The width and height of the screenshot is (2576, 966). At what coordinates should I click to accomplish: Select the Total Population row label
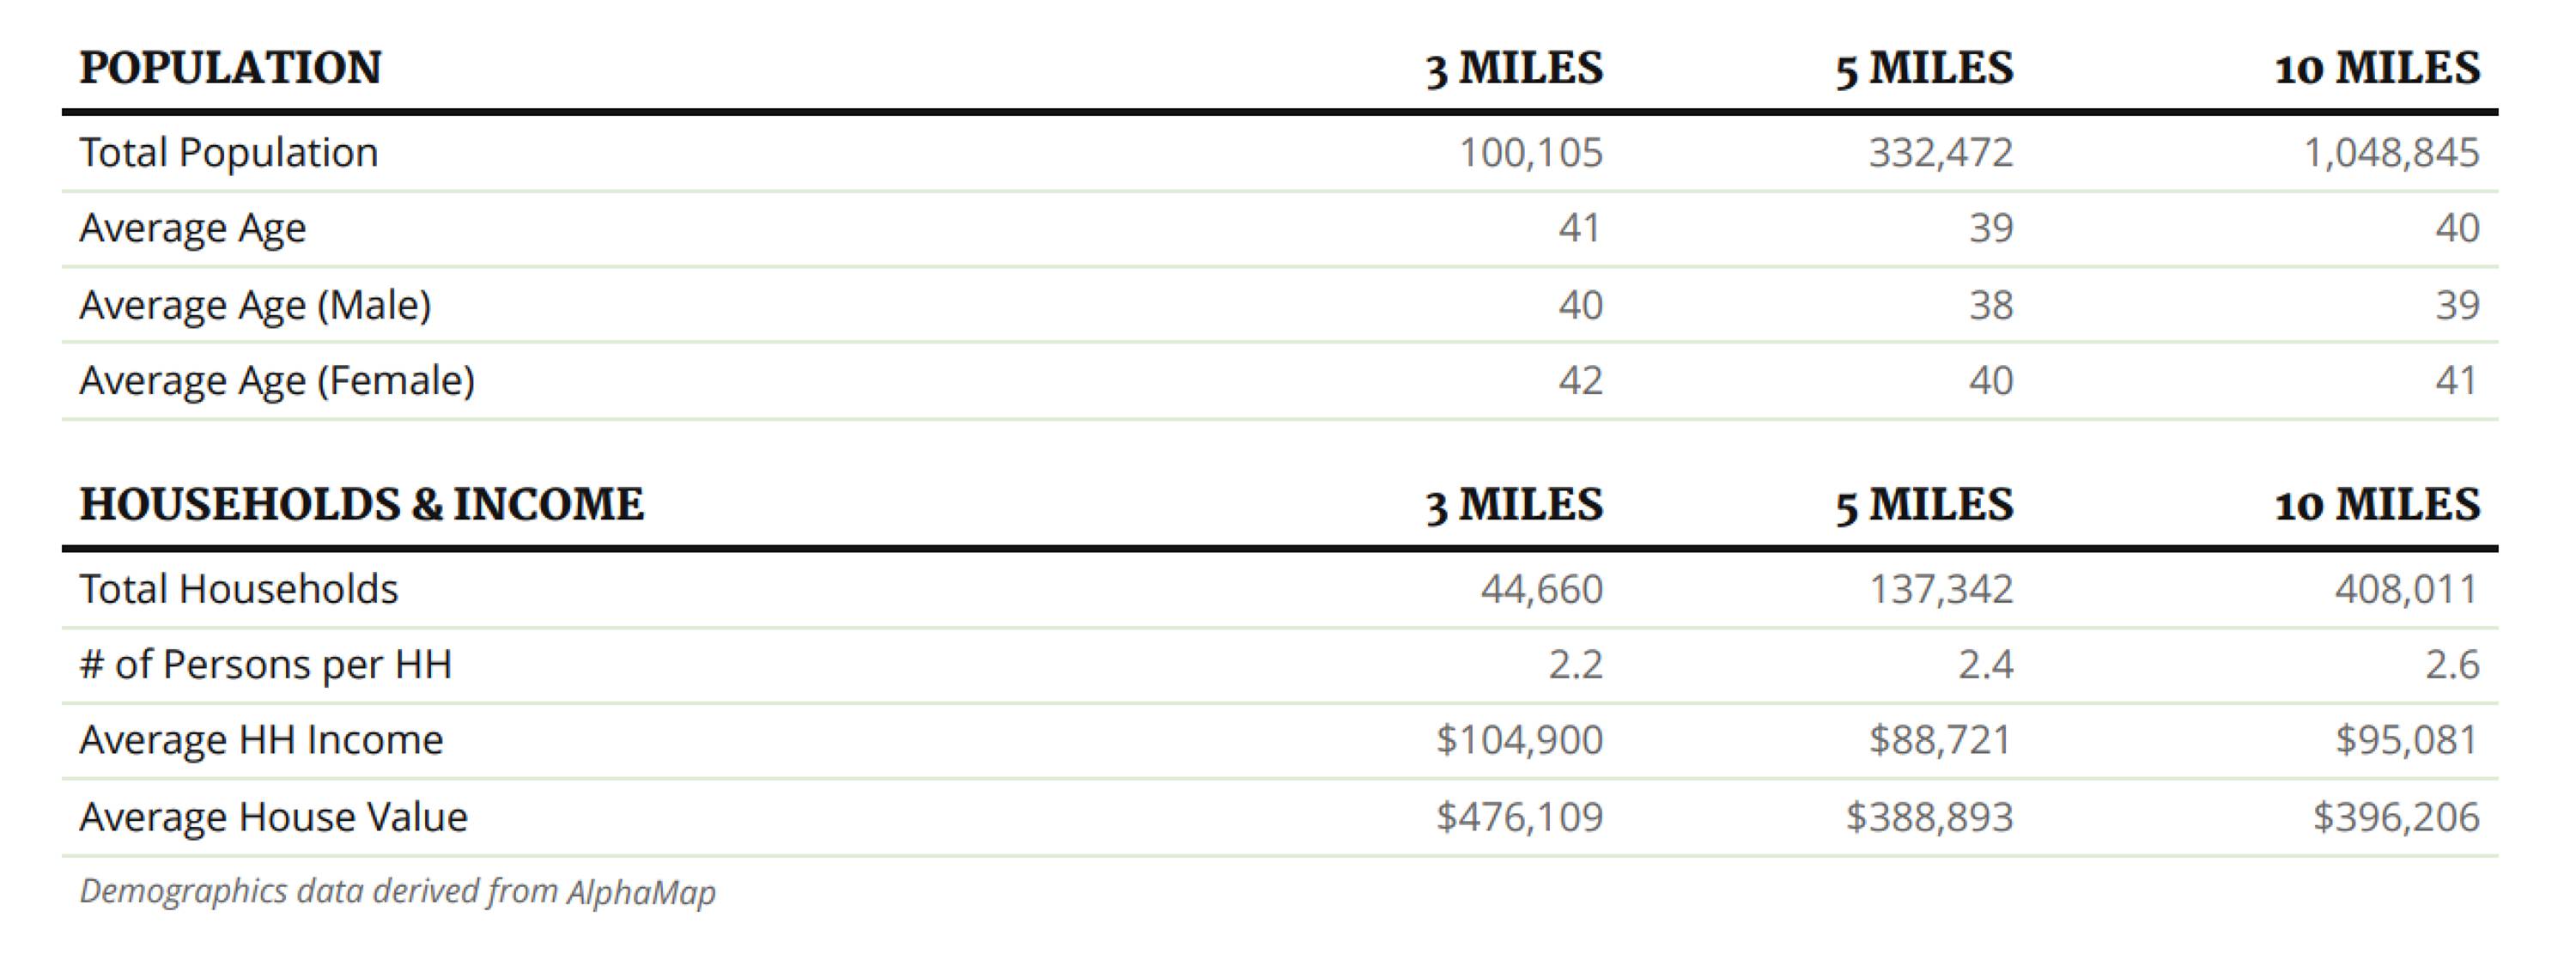[229, 153]
